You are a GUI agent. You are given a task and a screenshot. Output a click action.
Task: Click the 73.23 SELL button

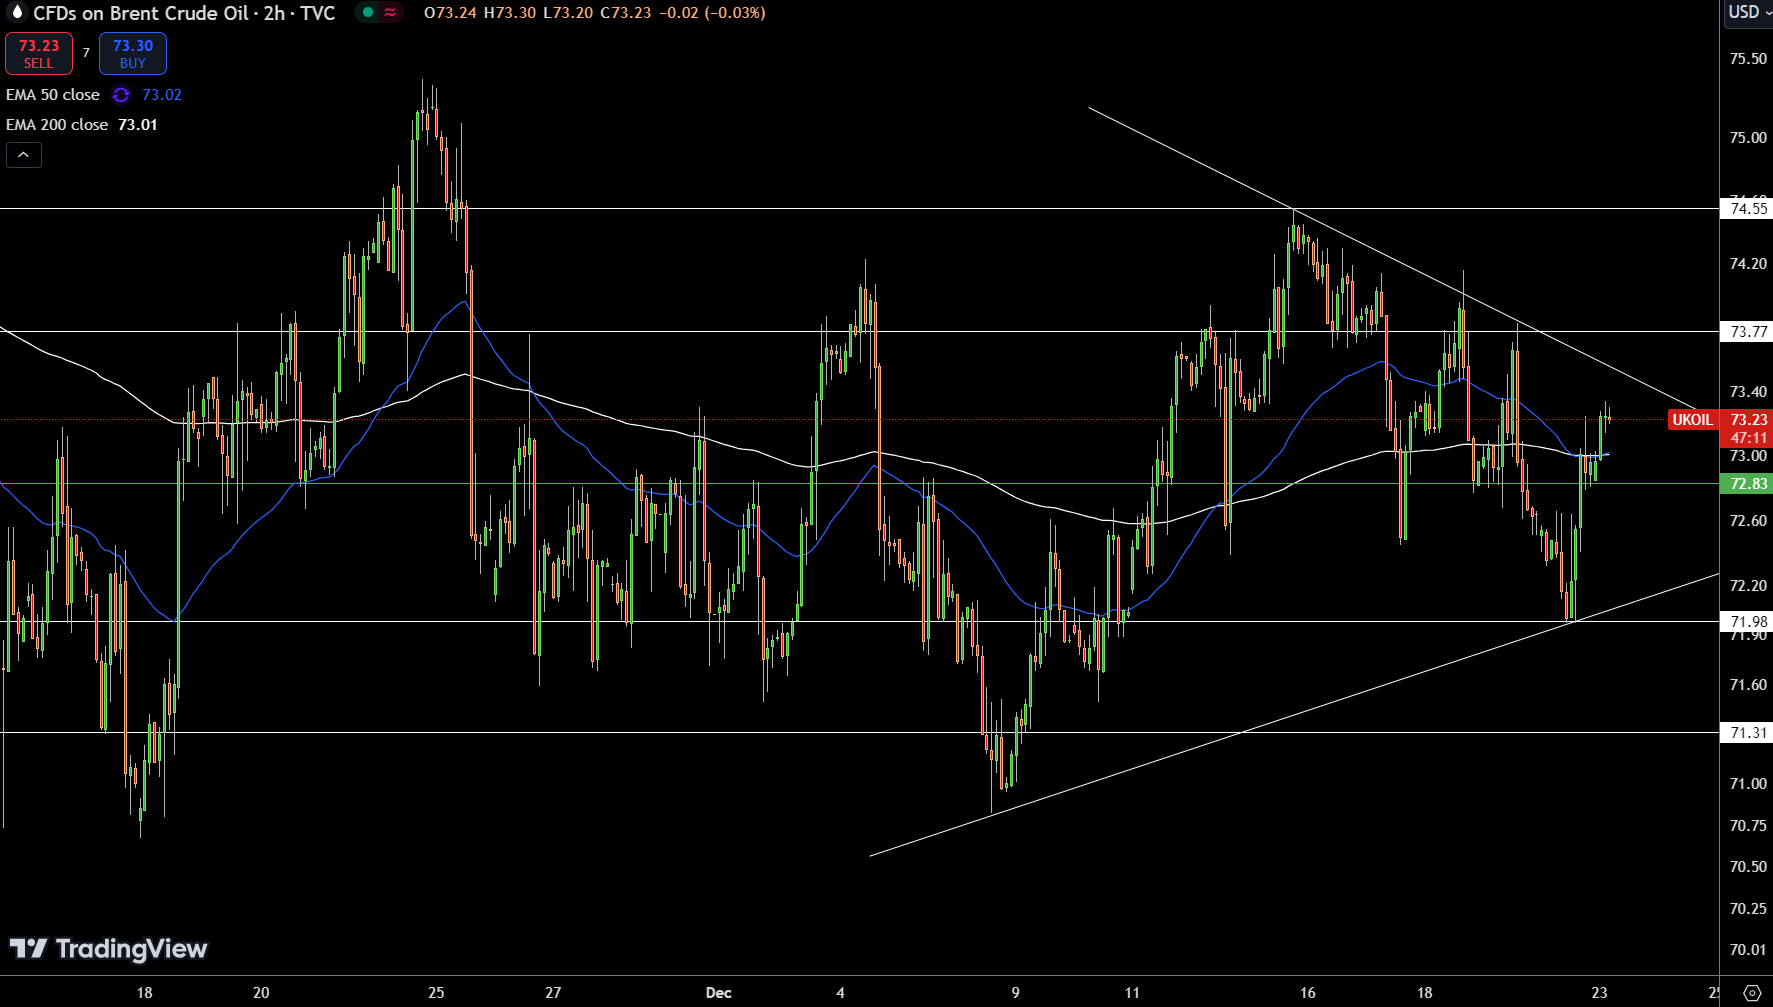[39, 54]
